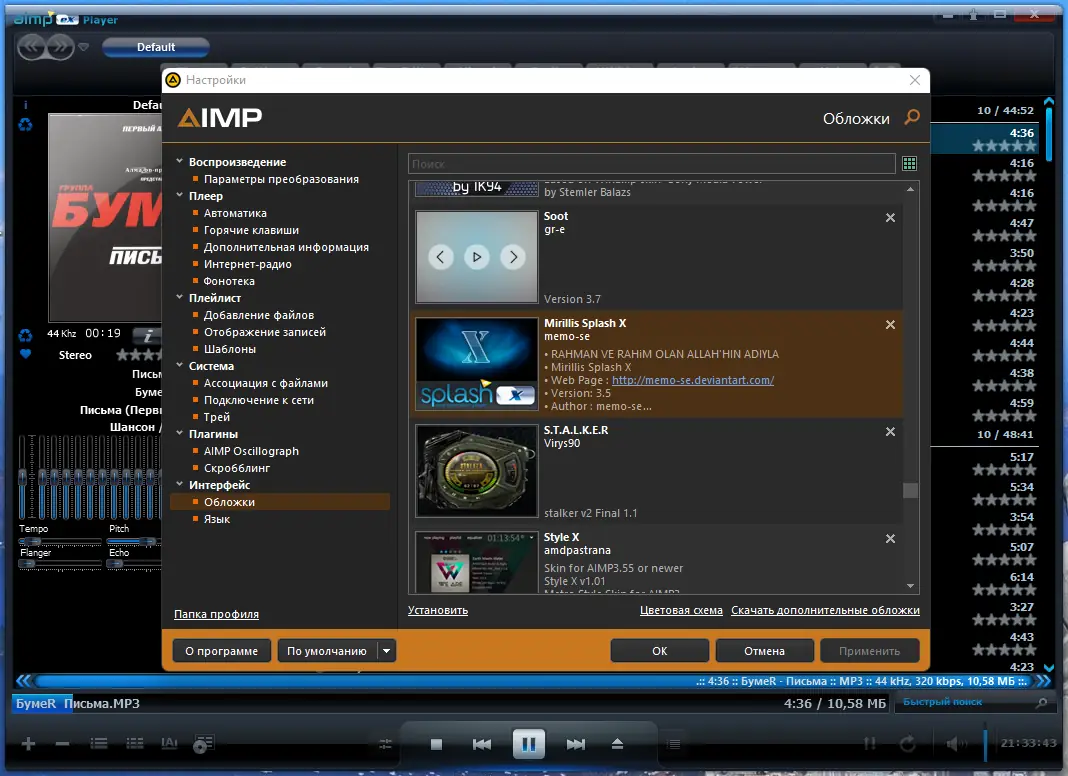Click the plus add-files icon

click(28, 743)
